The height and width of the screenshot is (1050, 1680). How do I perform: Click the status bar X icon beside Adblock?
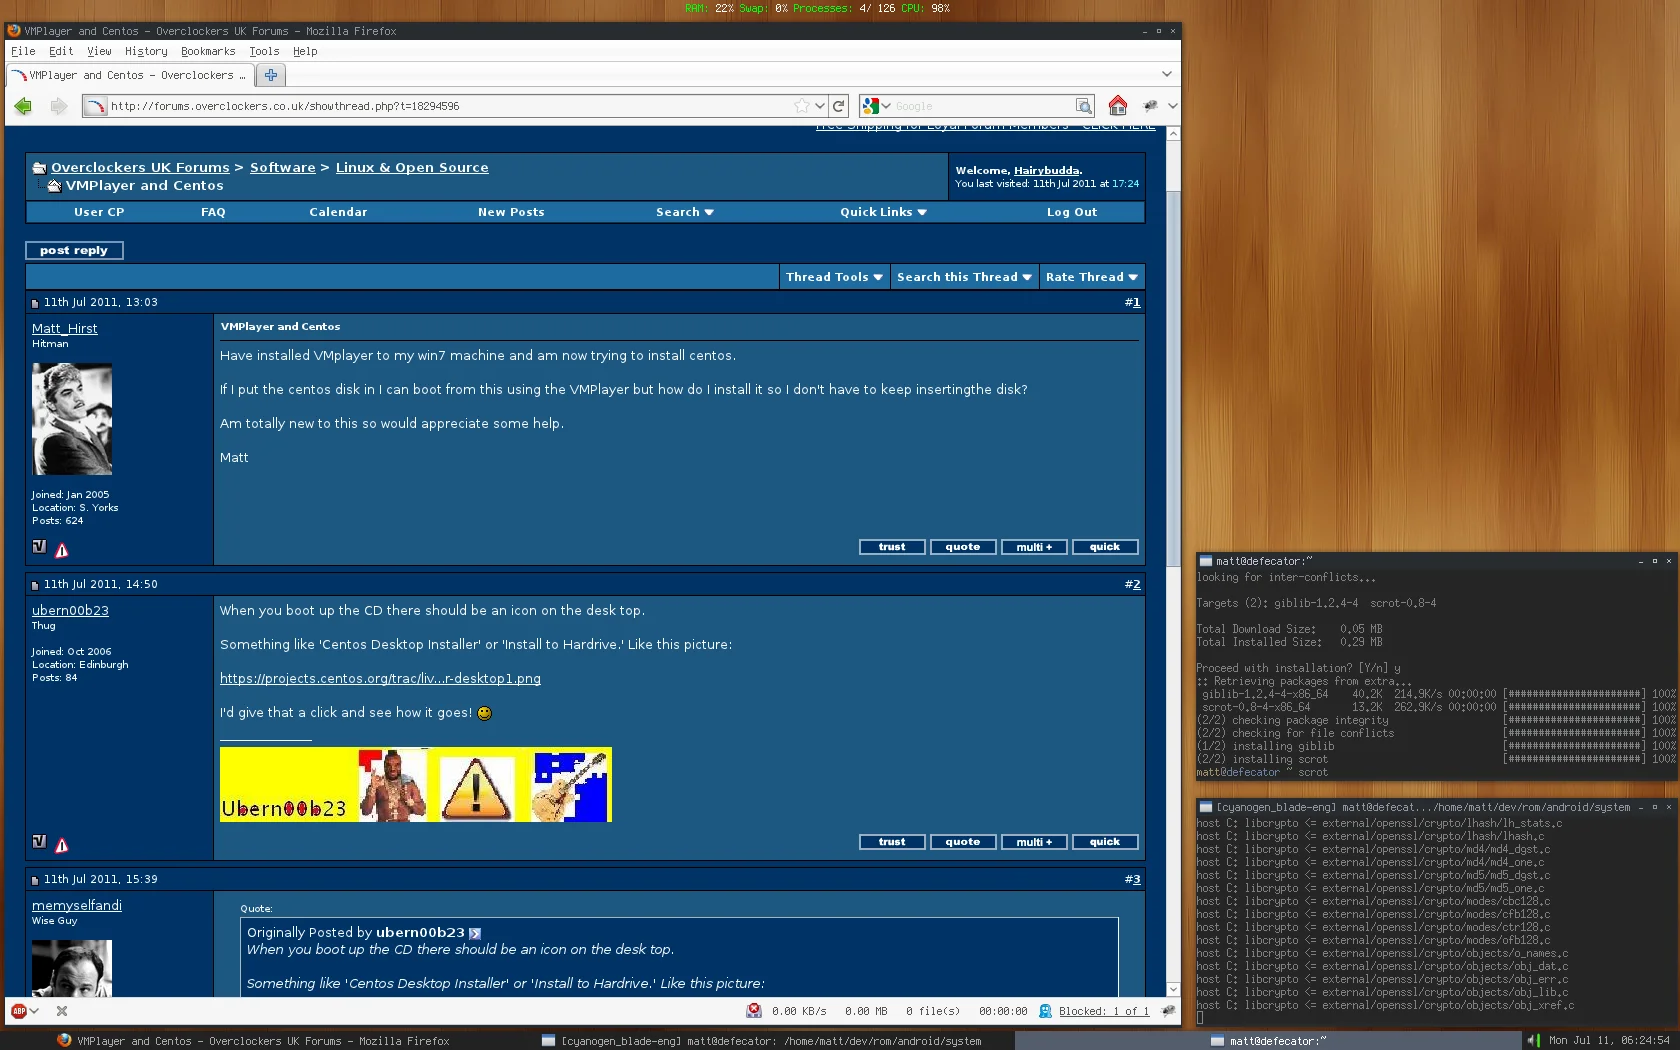coord(62,1011)
